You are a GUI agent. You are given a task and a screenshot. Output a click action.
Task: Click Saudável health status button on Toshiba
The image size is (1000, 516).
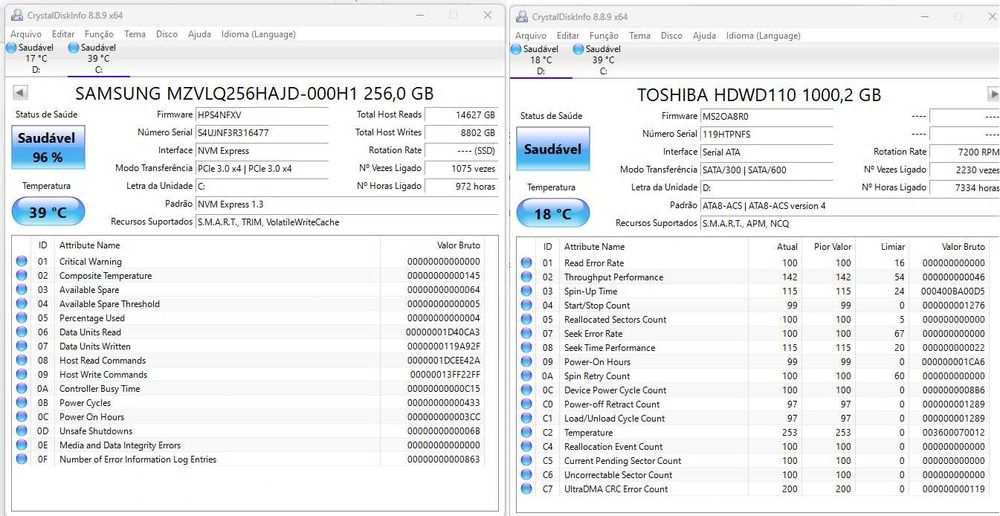[553, 149]
